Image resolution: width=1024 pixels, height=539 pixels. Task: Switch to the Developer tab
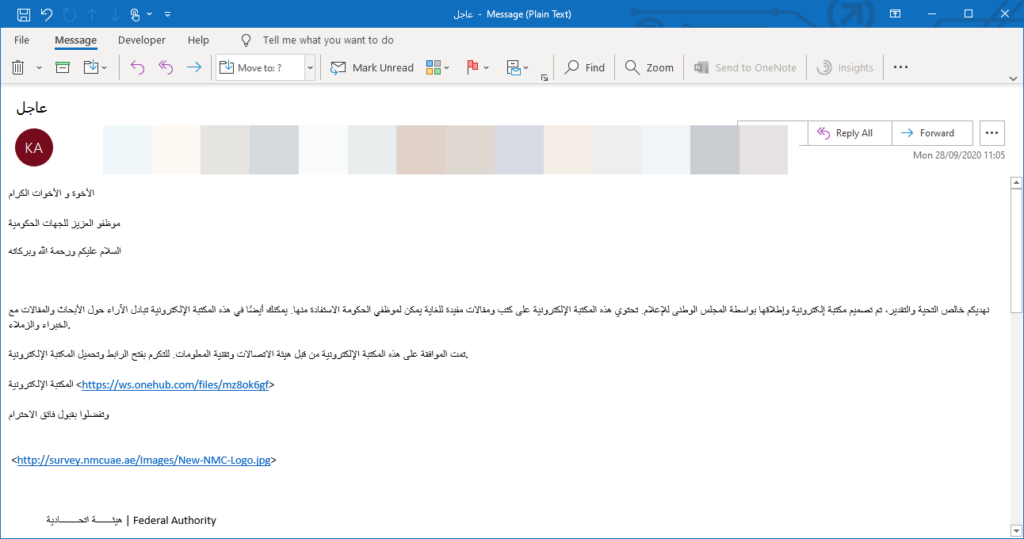142,40
